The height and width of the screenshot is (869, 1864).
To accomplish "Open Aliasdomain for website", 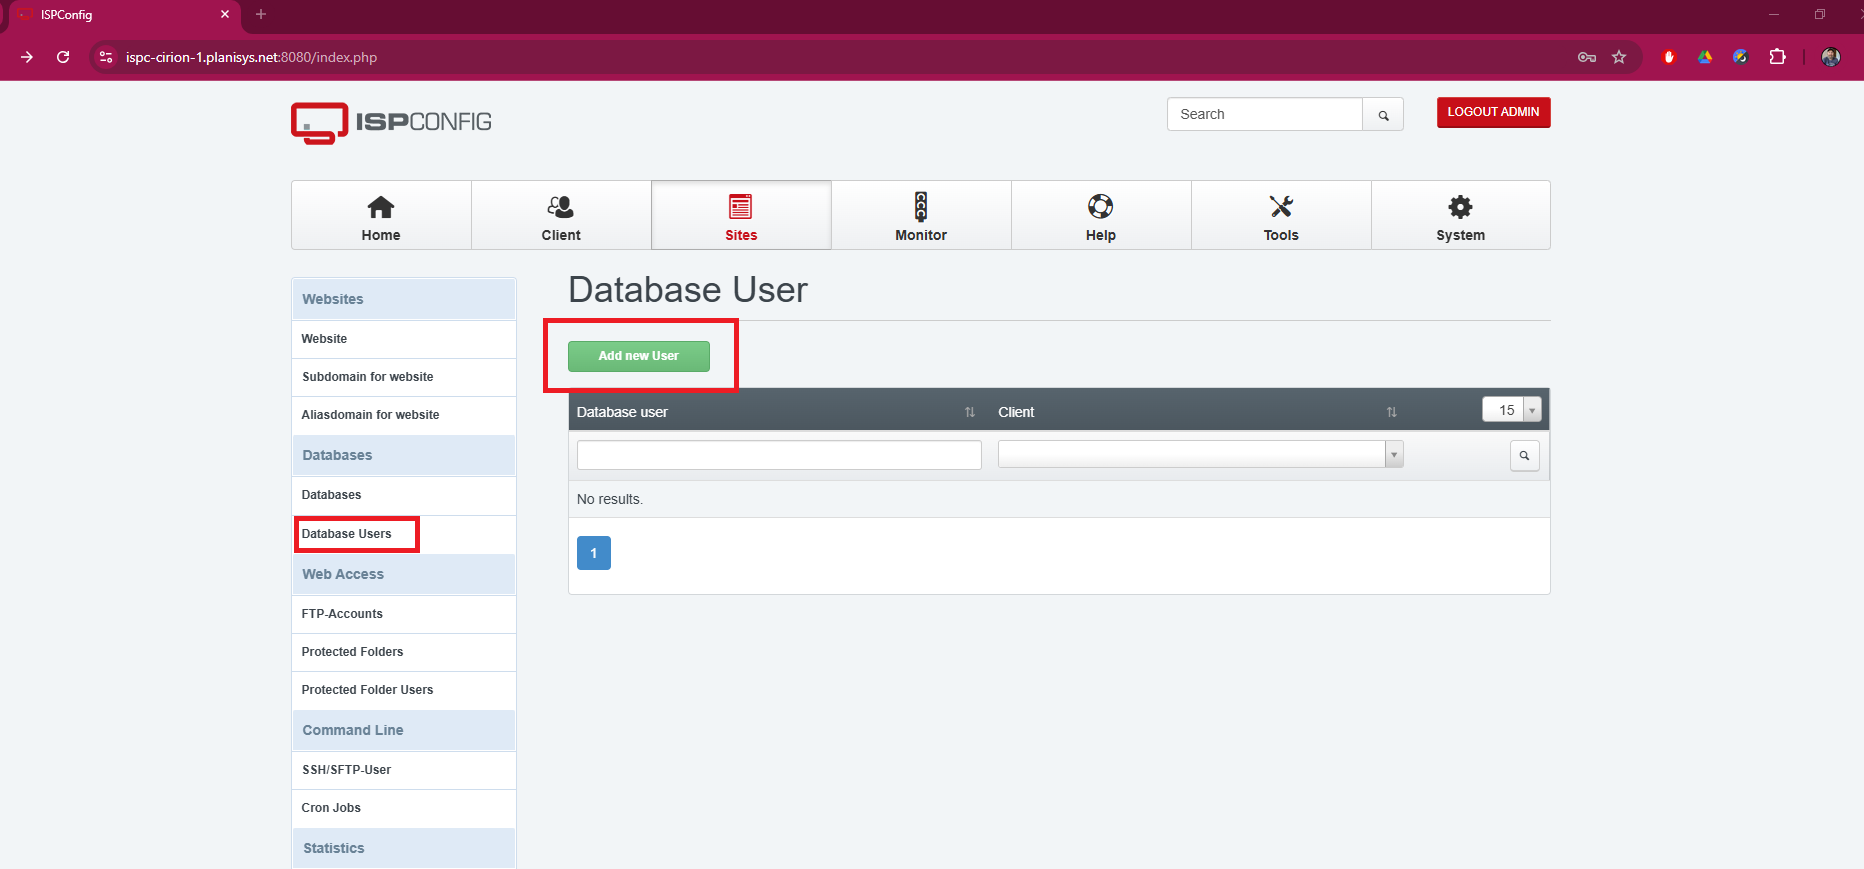I will pos(404,415).
